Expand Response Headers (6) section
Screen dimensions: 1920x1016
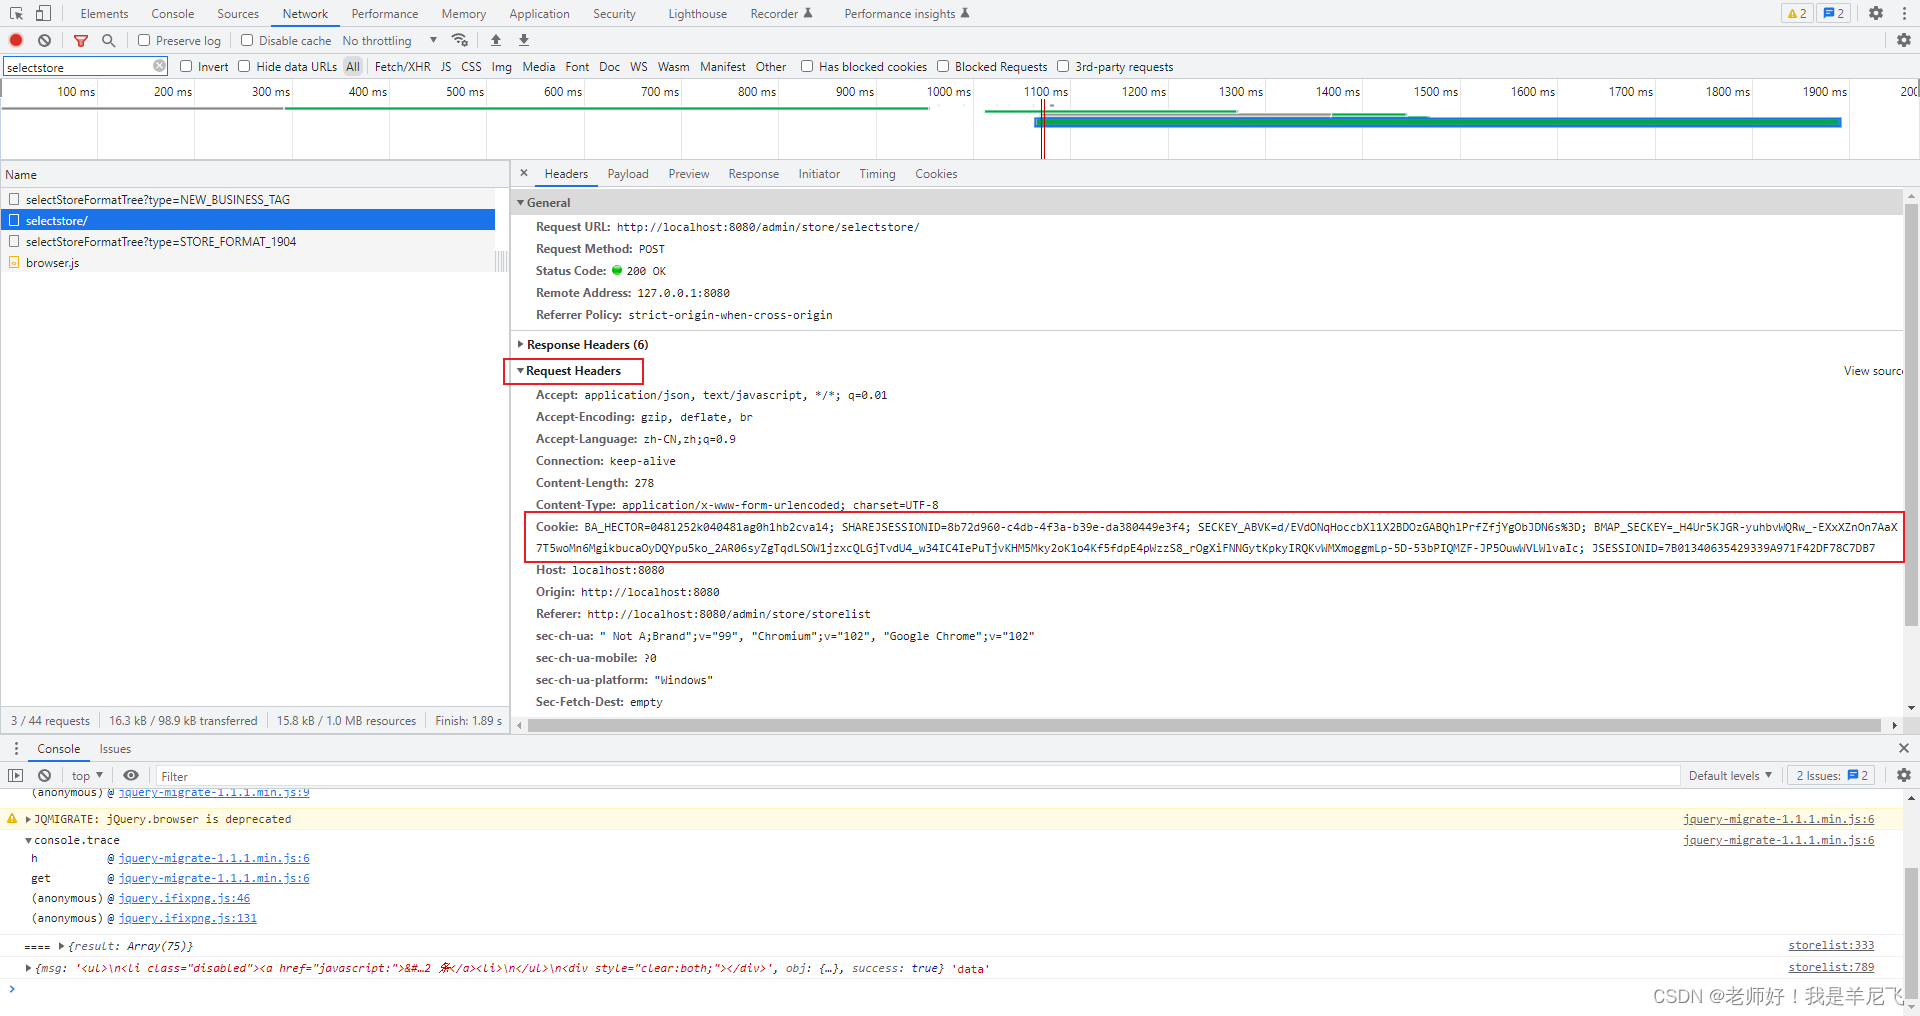pyautogui.click(x=520, y=344)
